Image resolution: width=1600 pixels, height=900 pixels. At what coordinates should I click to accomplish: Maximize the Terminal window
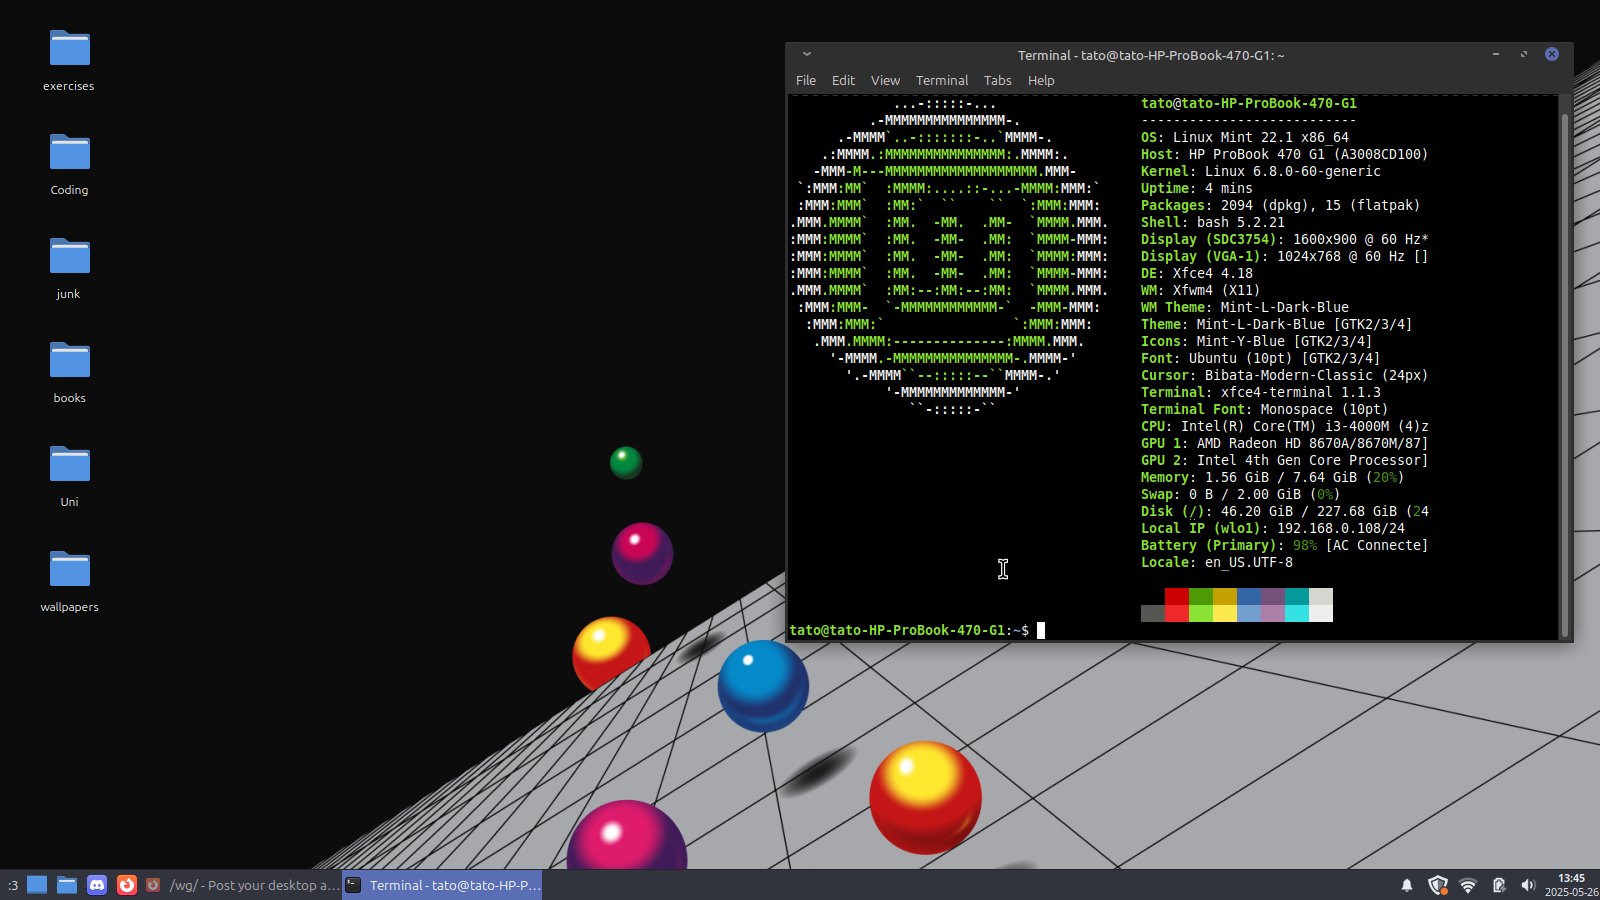coord(1524,54)
